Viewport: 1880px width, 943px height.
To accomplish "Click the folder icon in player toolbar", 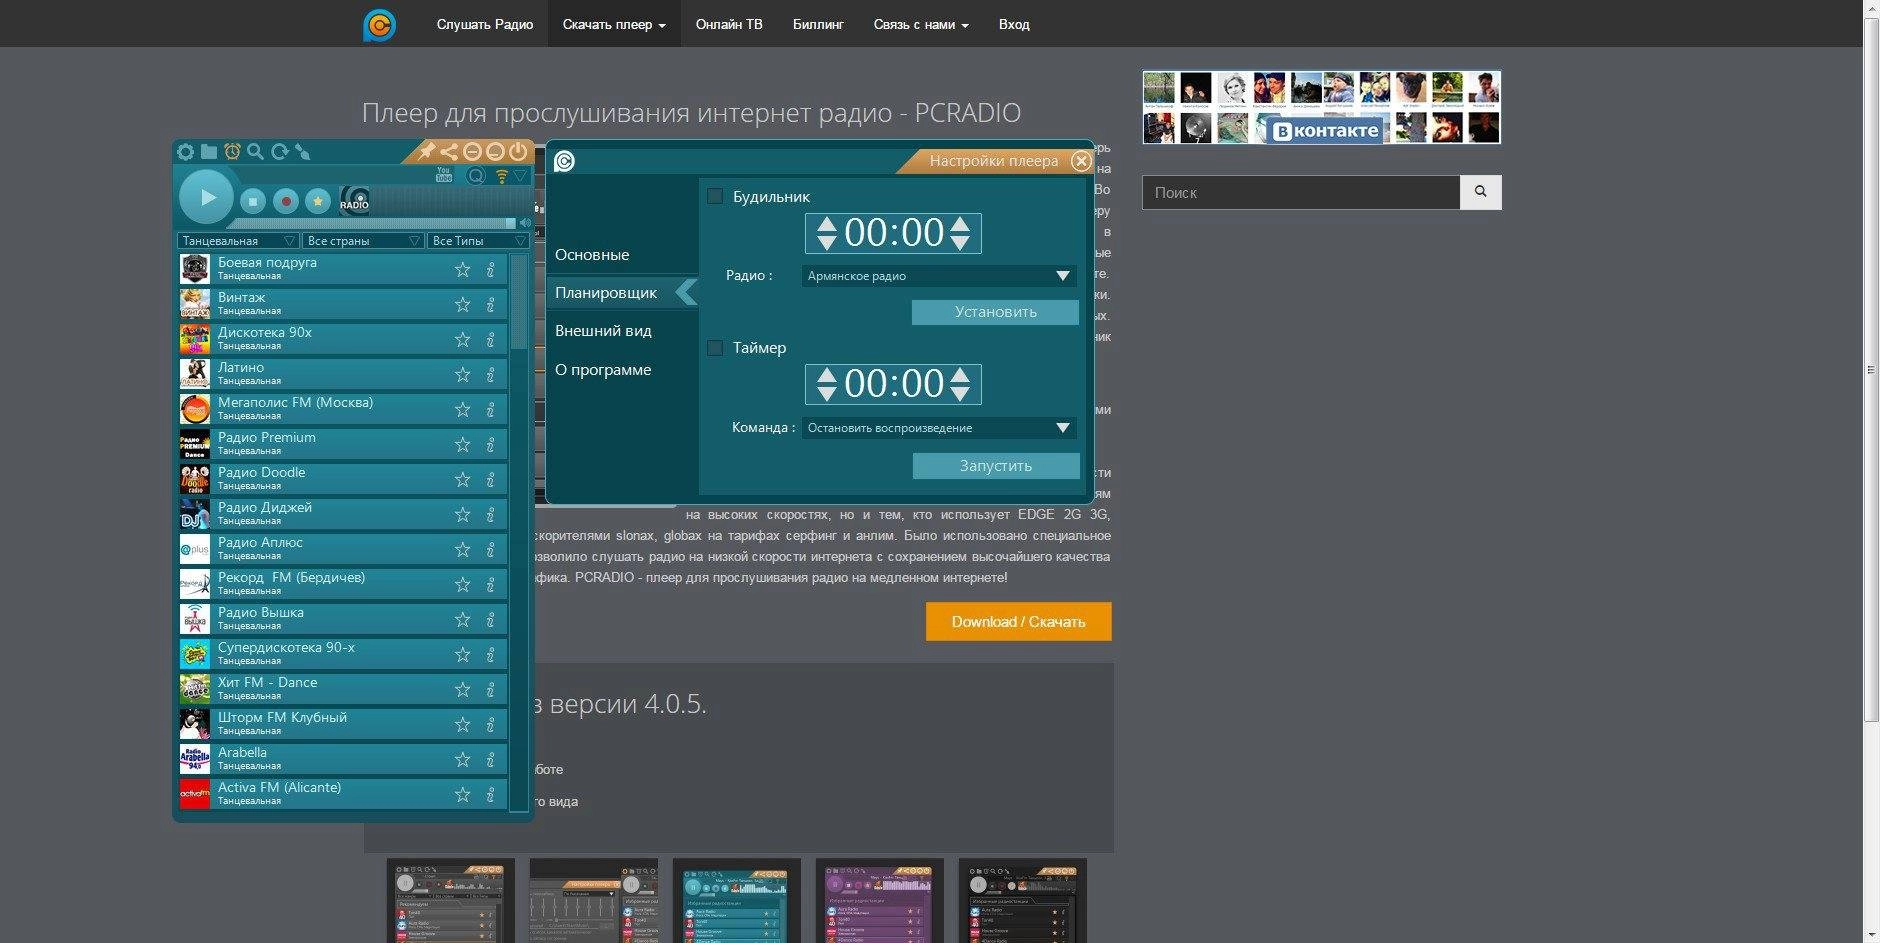I will coord(208,152).
